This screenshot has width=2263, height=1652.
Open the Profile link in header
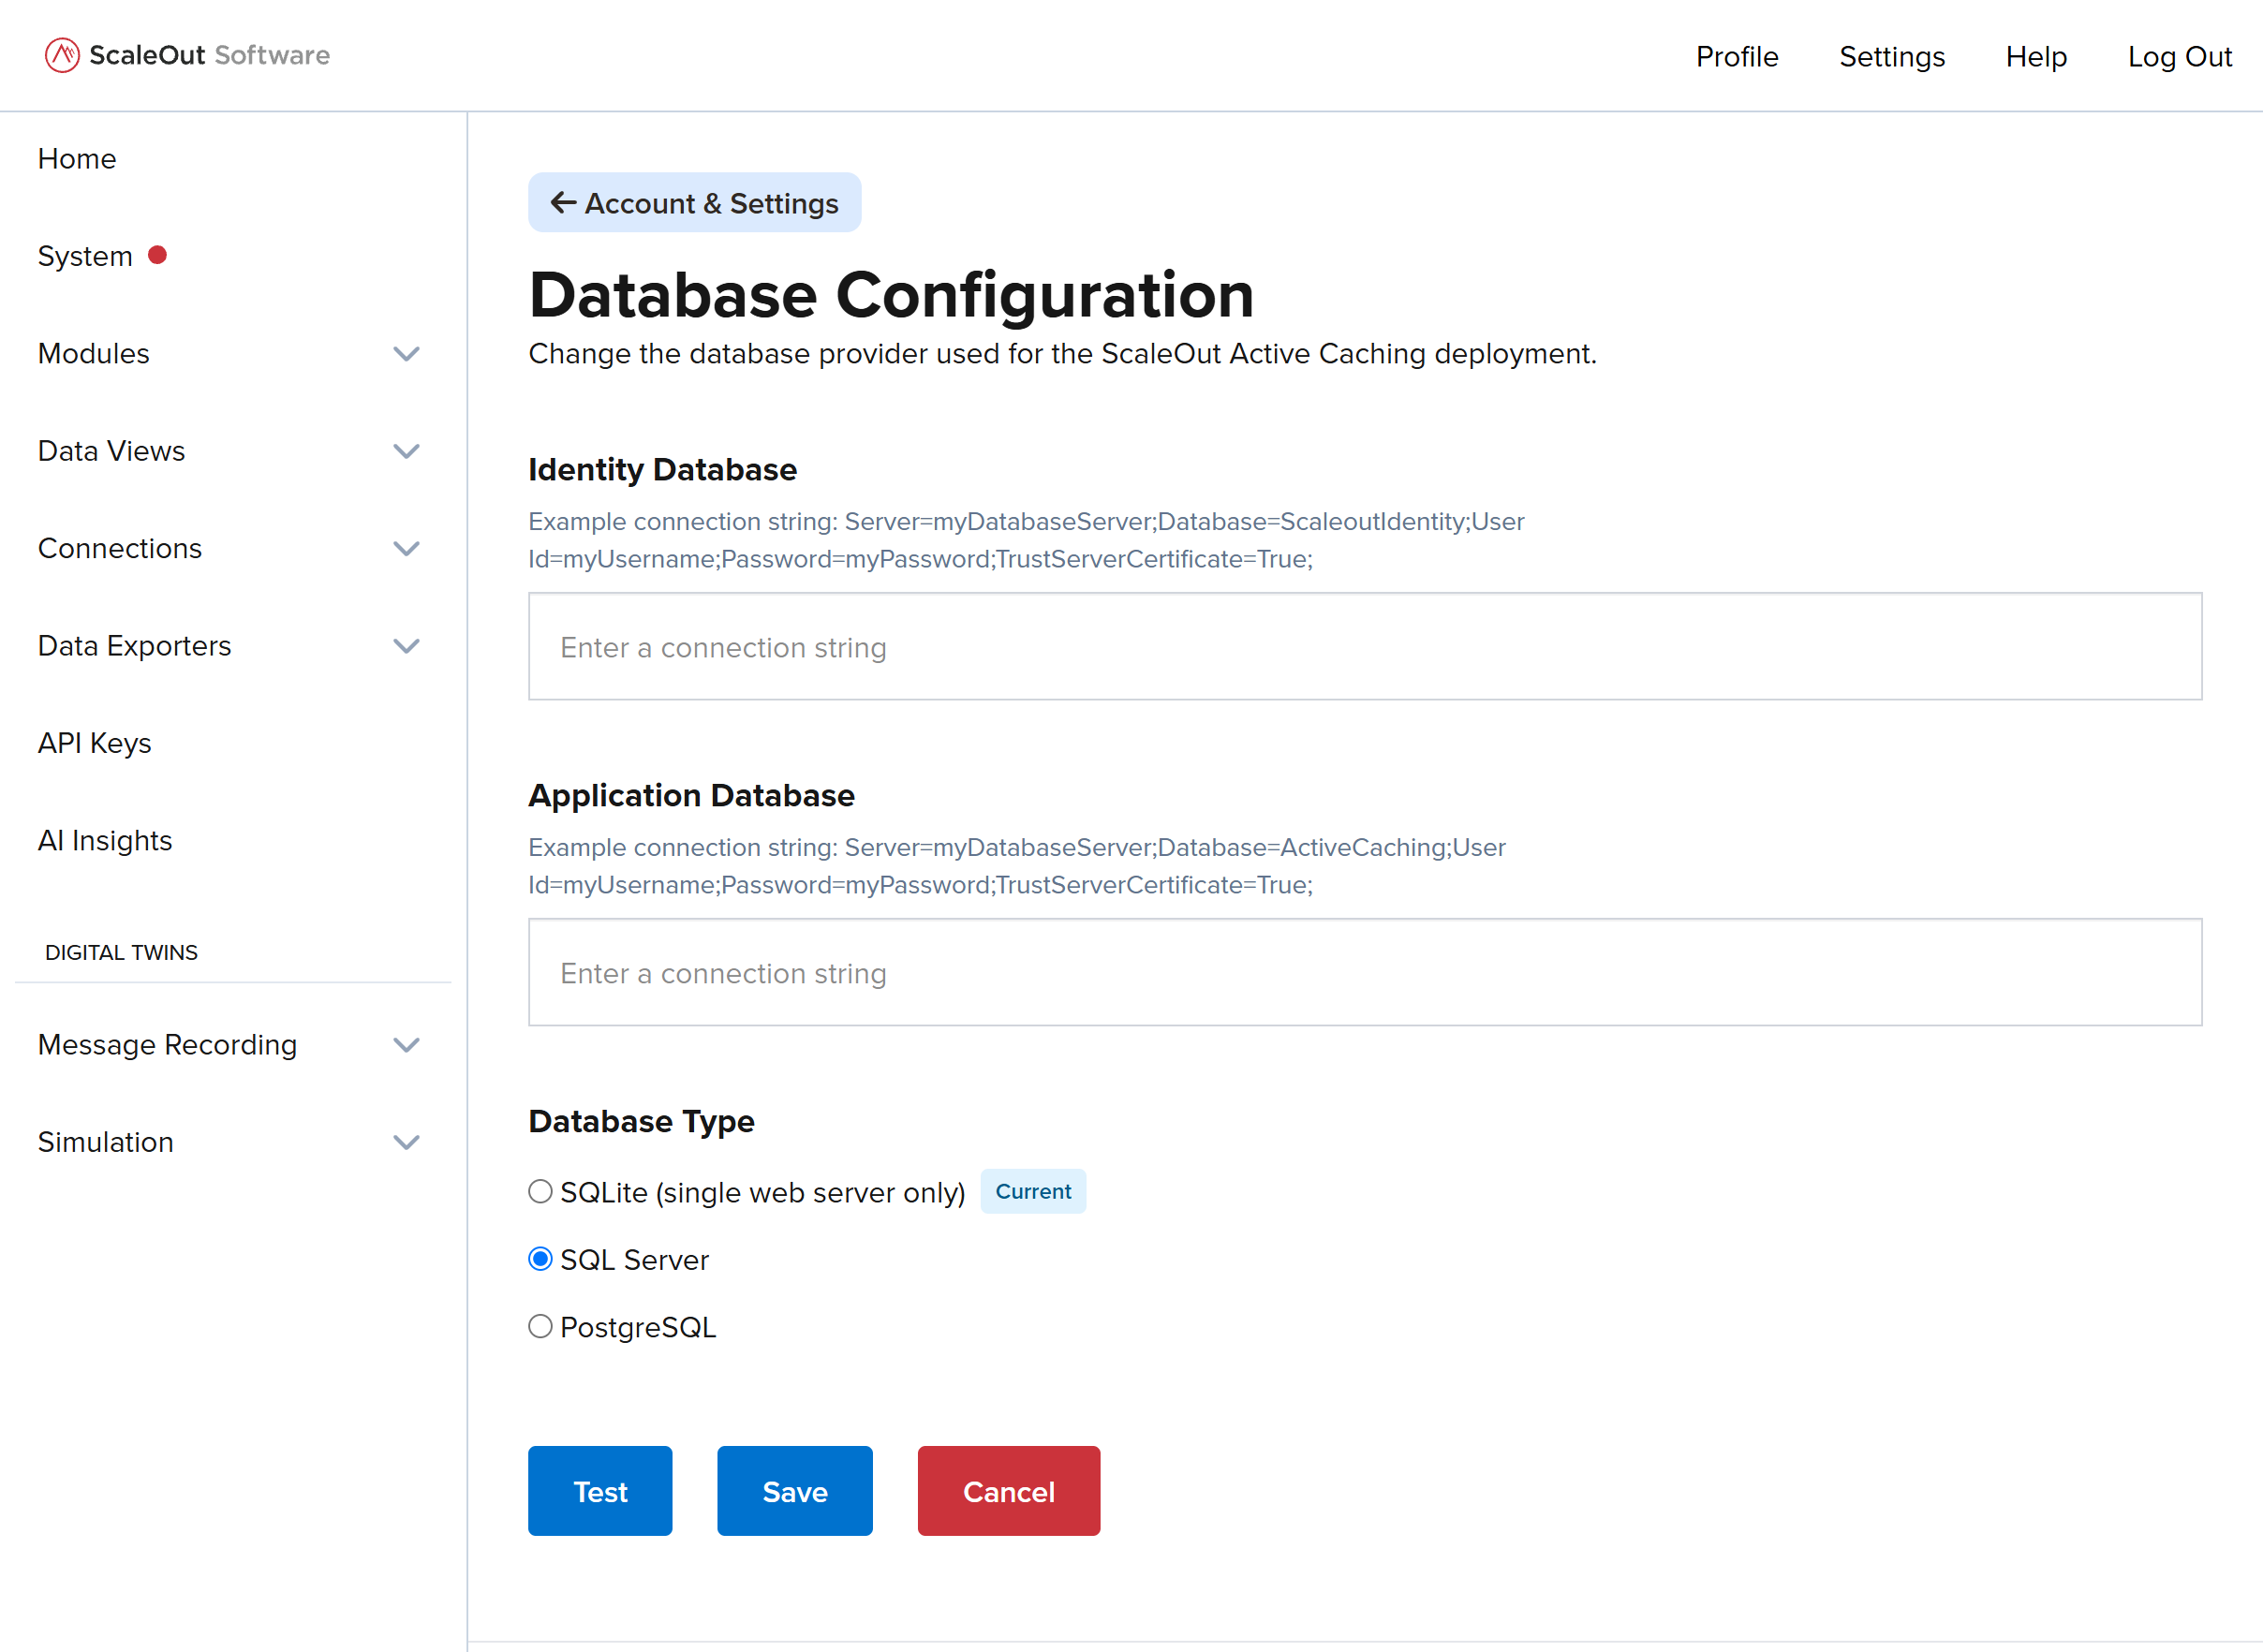point(1737,56)
